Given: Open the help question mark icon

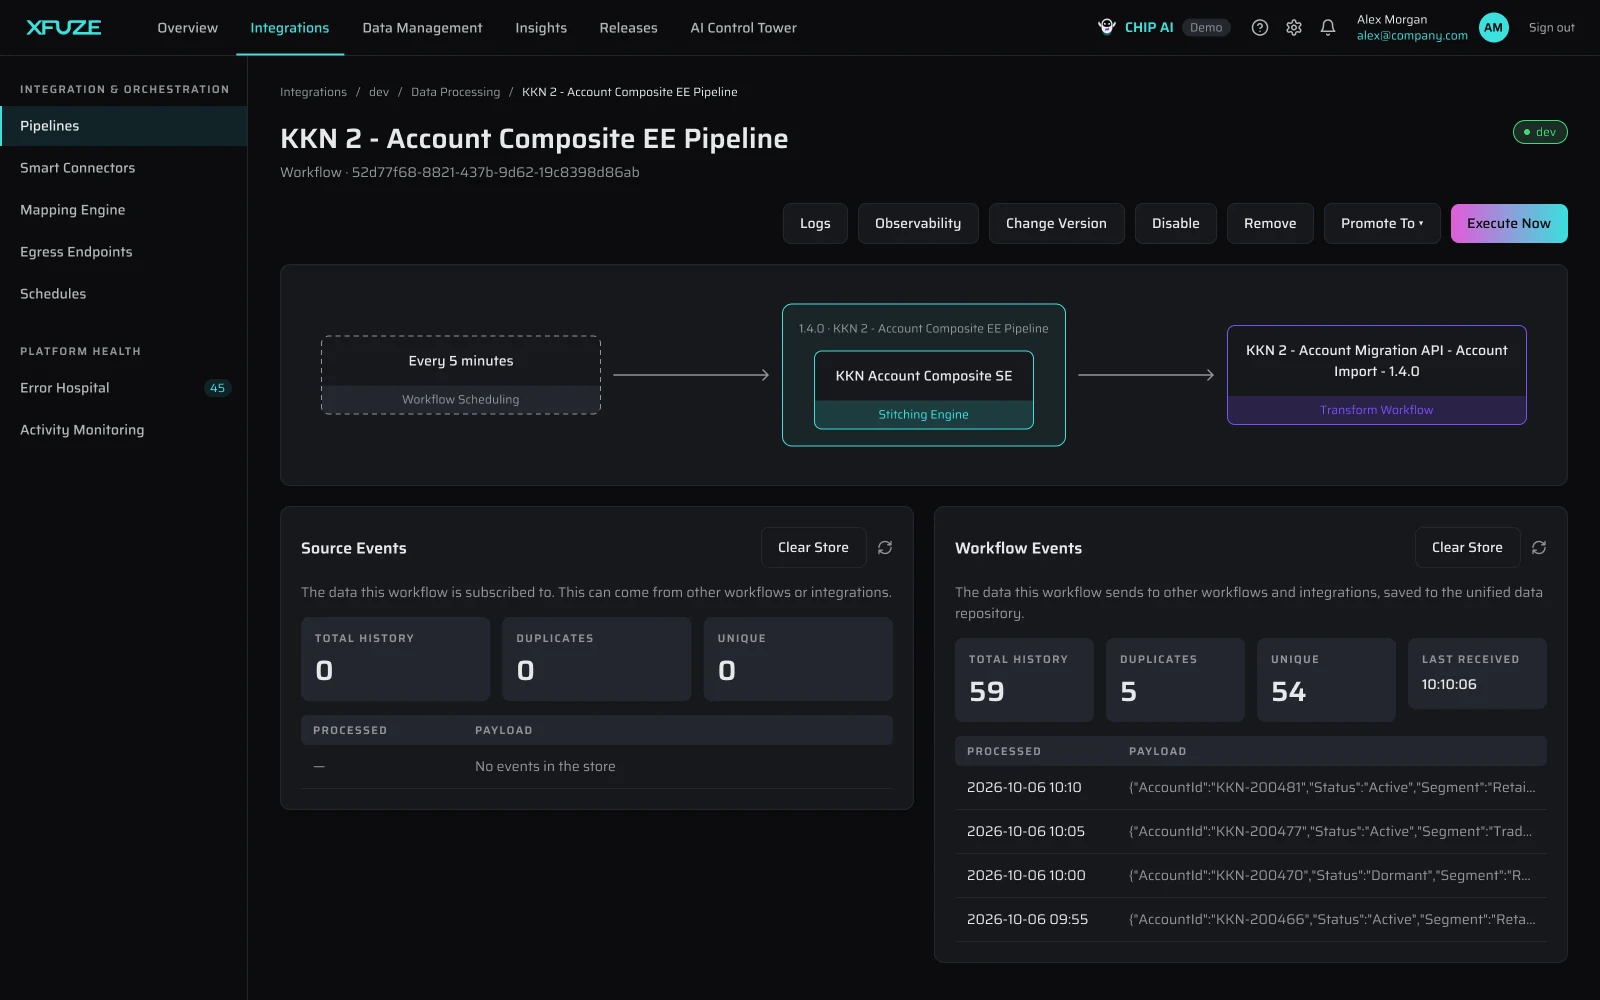Looking at the screenshot, I should click(x=1260, y=27).
